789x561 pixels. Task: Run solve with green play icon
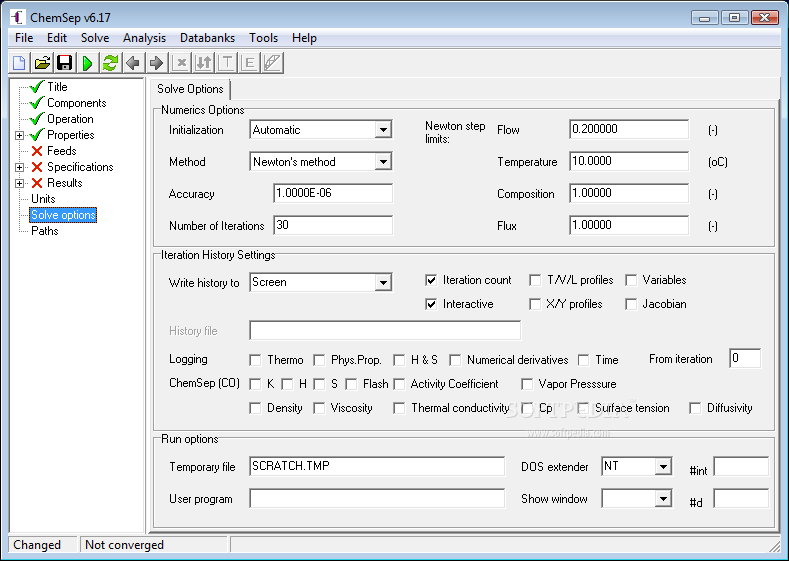(x=88, y=63)
